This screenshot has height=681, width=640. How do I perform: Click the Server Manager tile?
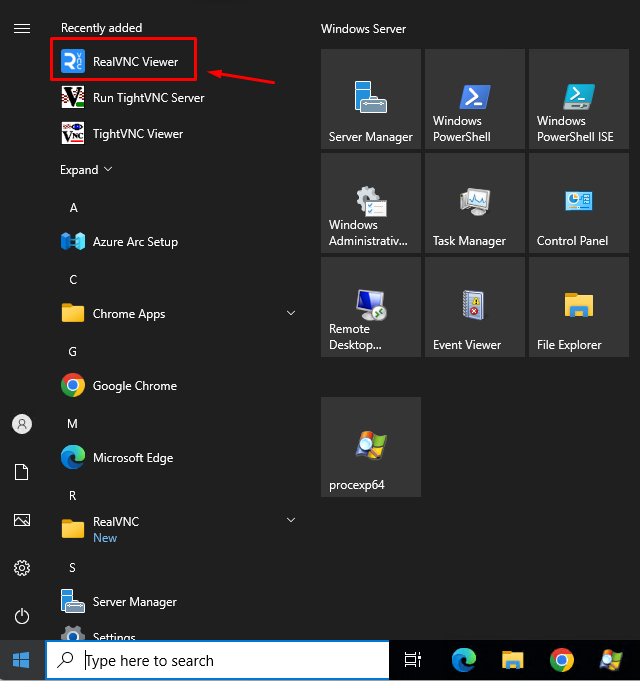pyautogui.click(x=370, y=99)
